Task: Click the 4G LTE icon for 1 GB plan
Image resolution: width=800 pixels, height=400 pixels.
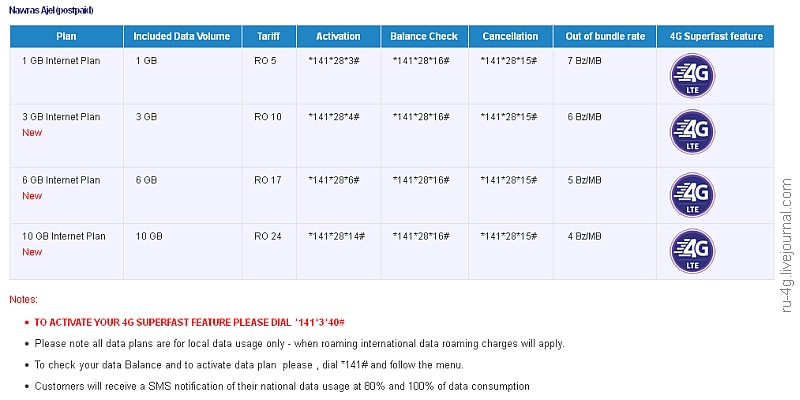Action: pyautogui.click(x=692, y=77)
